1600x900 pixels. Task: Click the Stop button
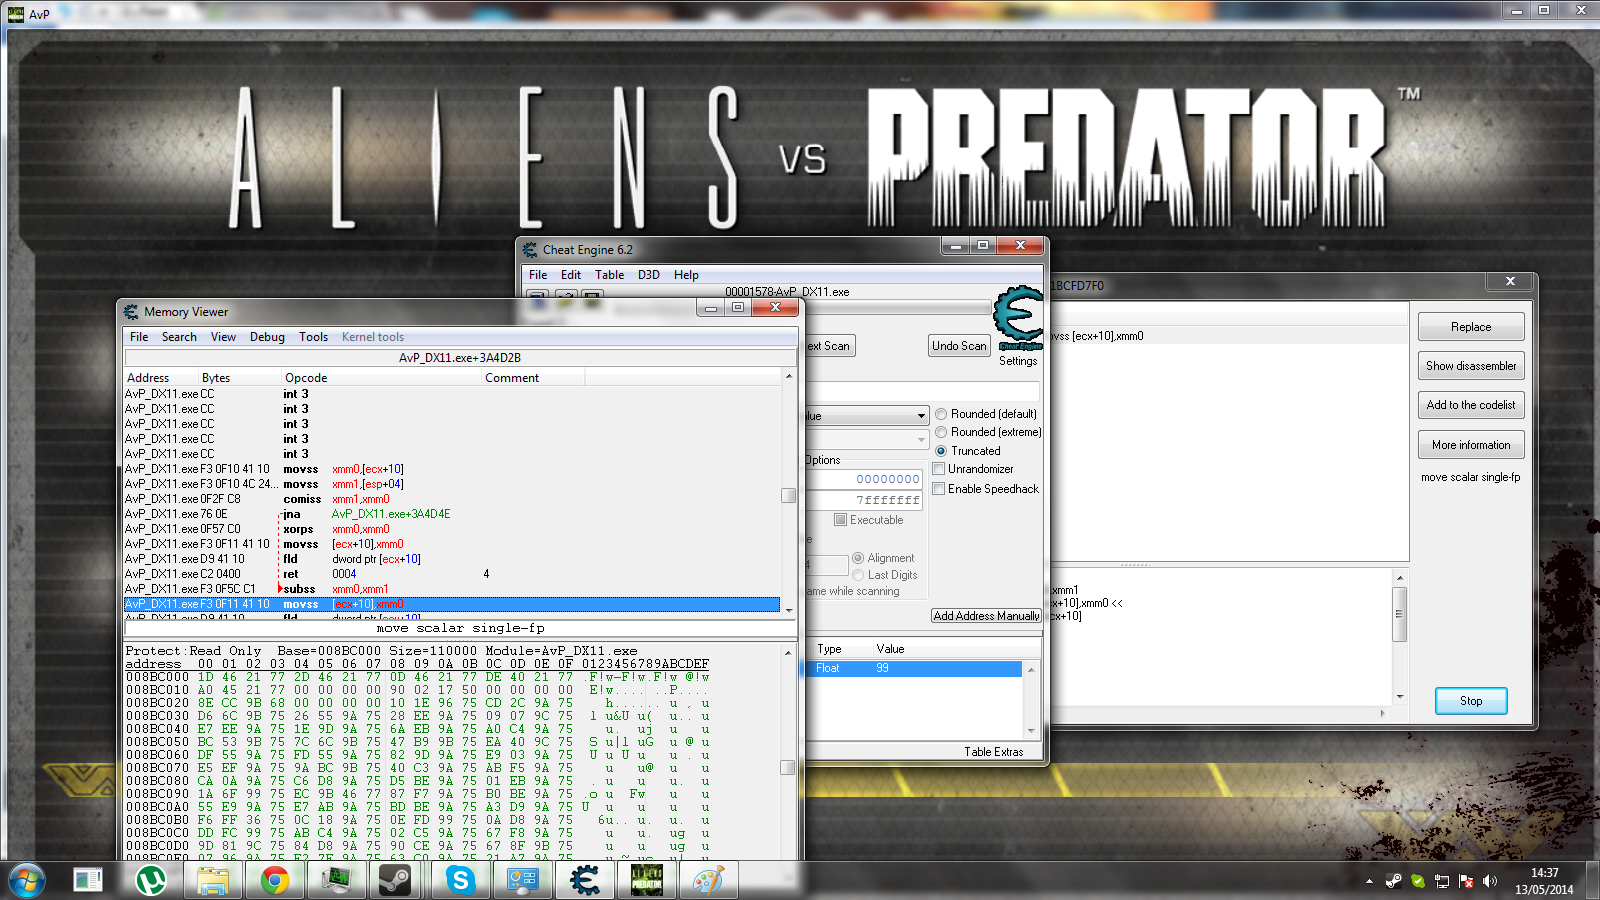click(x=1471, y=701)
